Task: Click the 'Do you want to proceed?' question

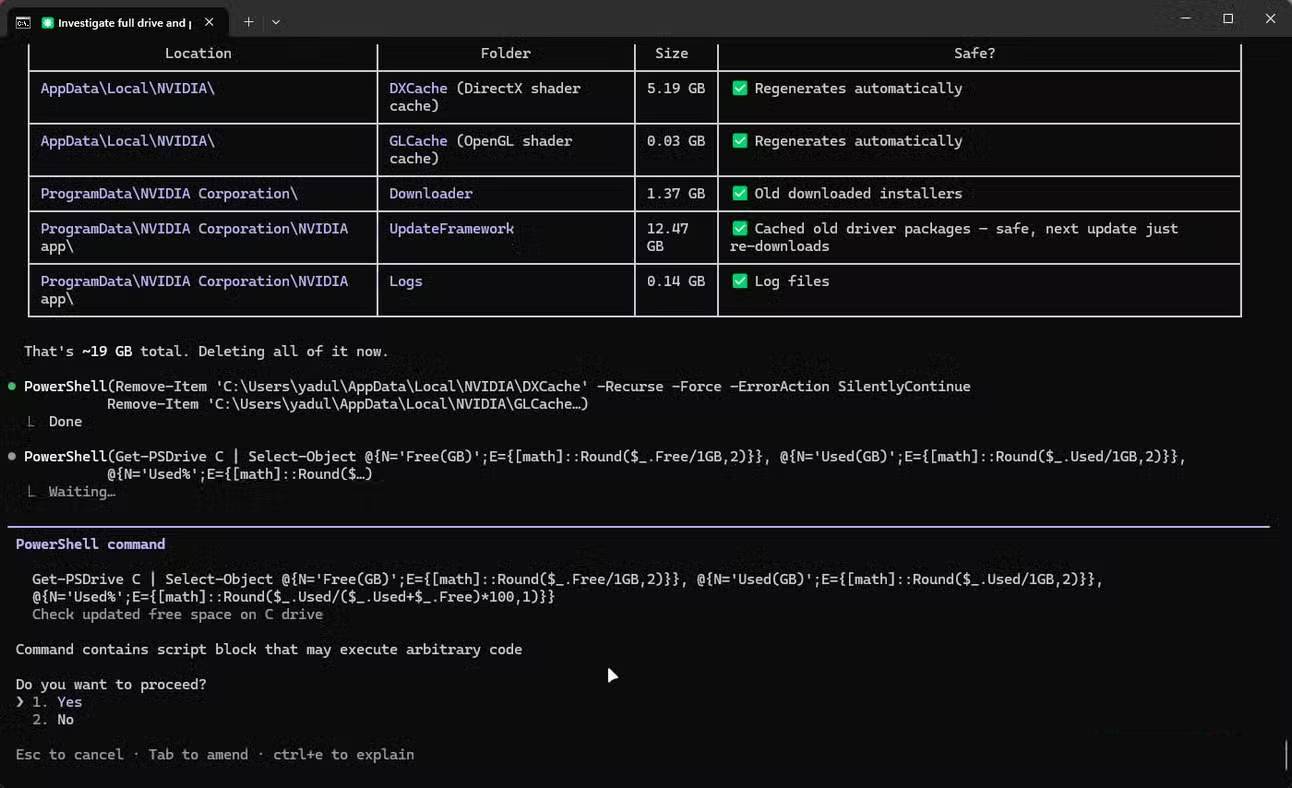Action: click(x=111, y=684)
